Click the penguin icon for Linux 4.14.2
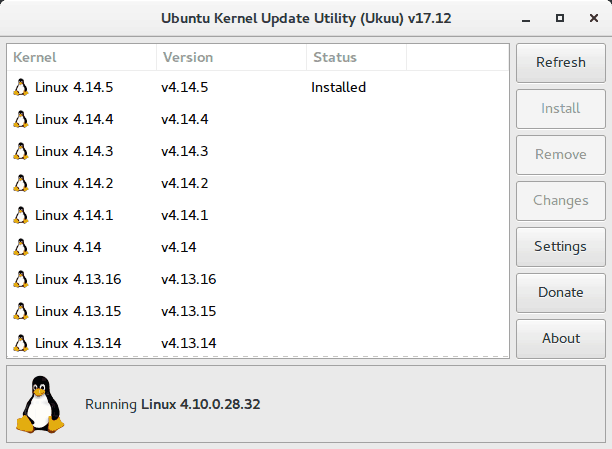 20,183
